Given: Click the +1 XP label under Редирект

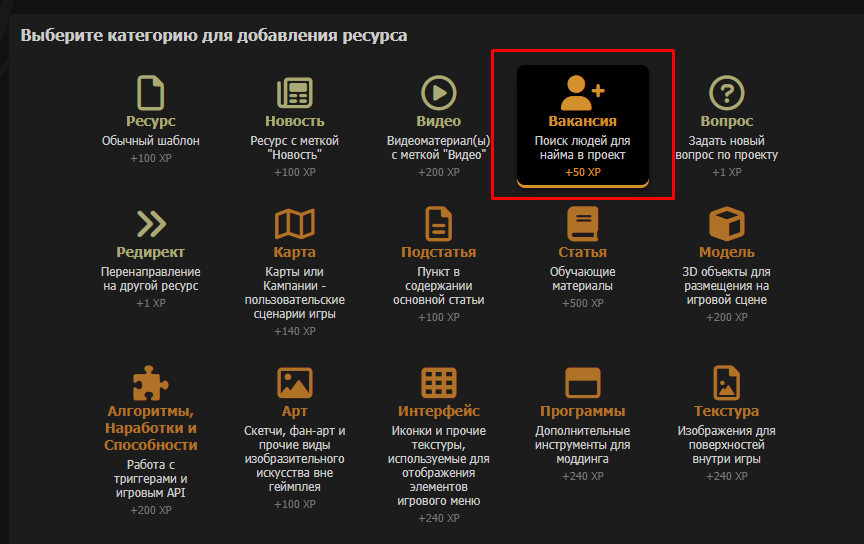Looking at the screenshot, I should click(150, 304).
